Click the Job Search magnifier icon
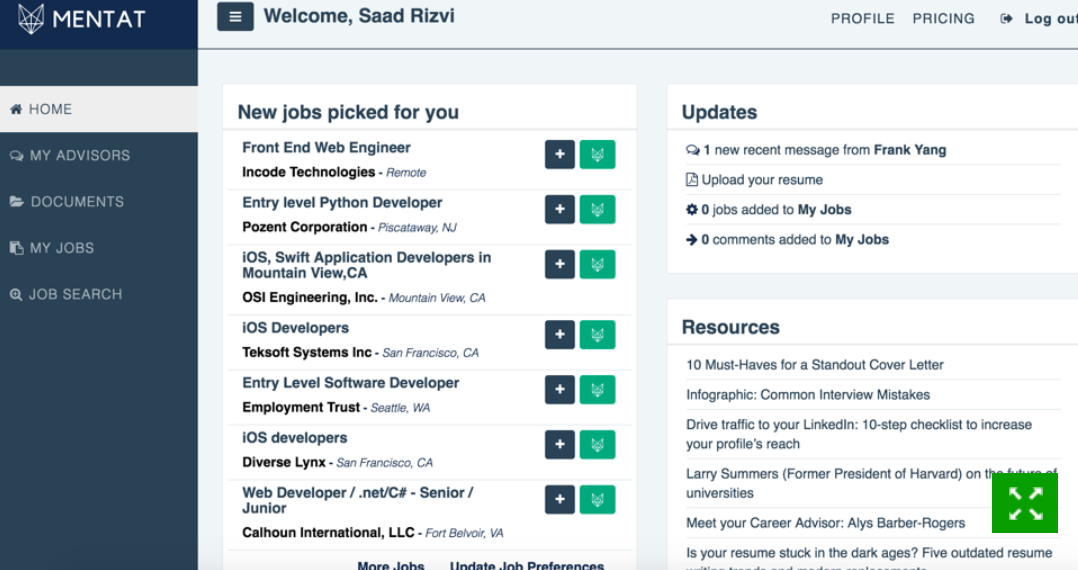 16,294
